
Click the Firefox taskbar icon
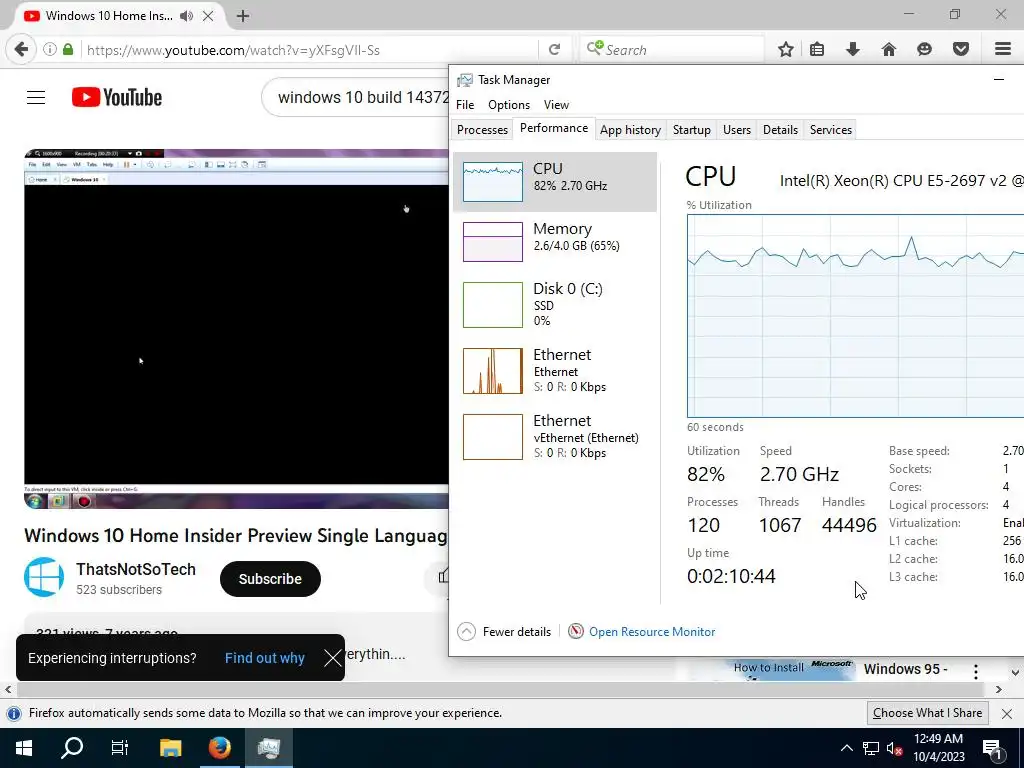[x=219, y=748]
